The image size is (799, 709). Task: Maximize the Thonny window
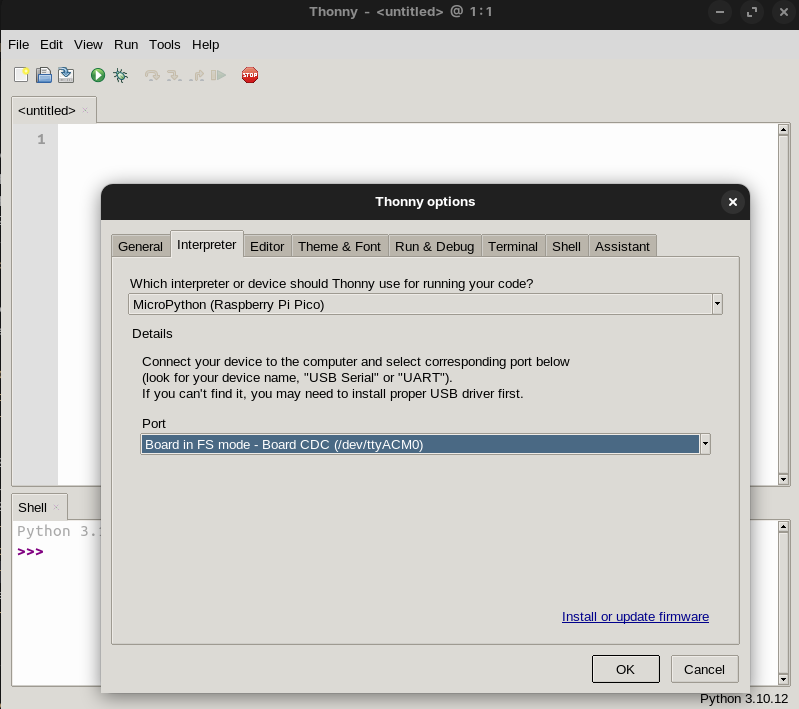[752, 12]
